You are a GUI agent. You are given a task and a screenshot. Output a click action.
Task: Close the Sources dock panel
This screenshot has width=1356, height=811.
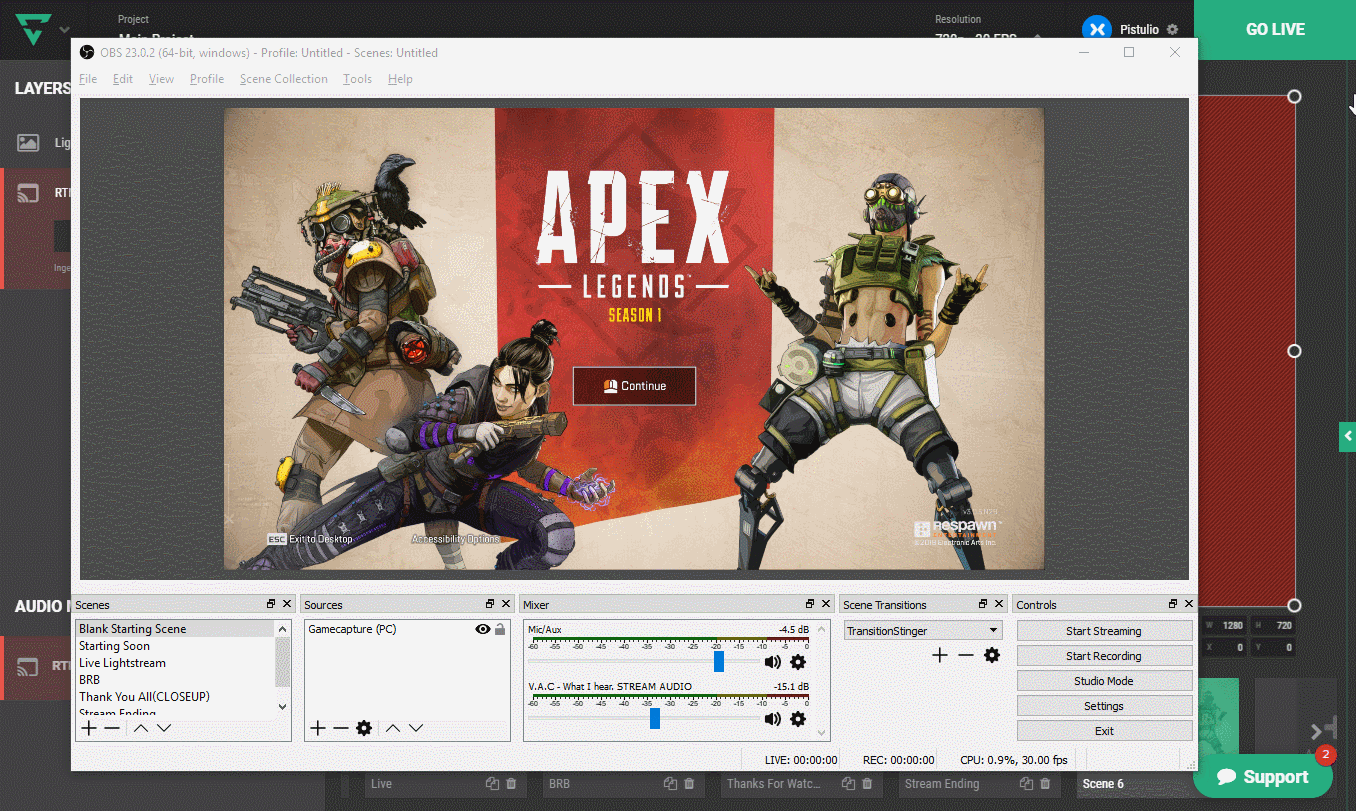click(506, 604)
